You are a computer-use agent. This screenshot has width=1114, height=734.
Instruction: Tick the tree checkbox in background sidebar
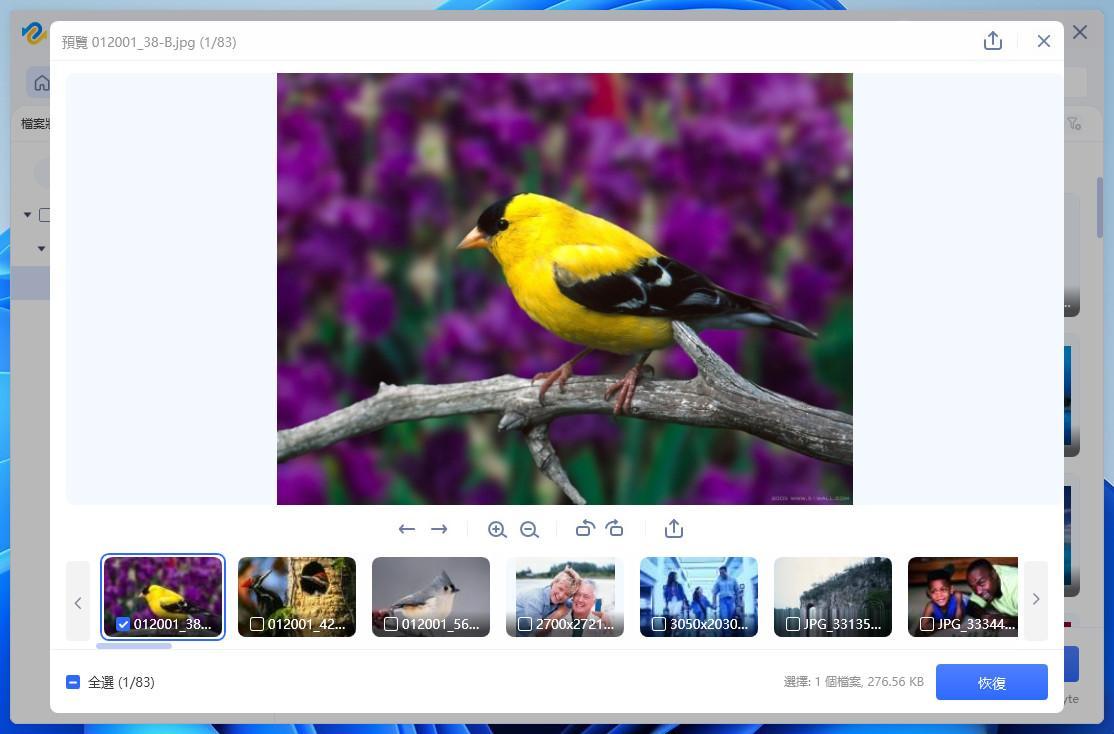pyautogui.click(x=45, y=215)
